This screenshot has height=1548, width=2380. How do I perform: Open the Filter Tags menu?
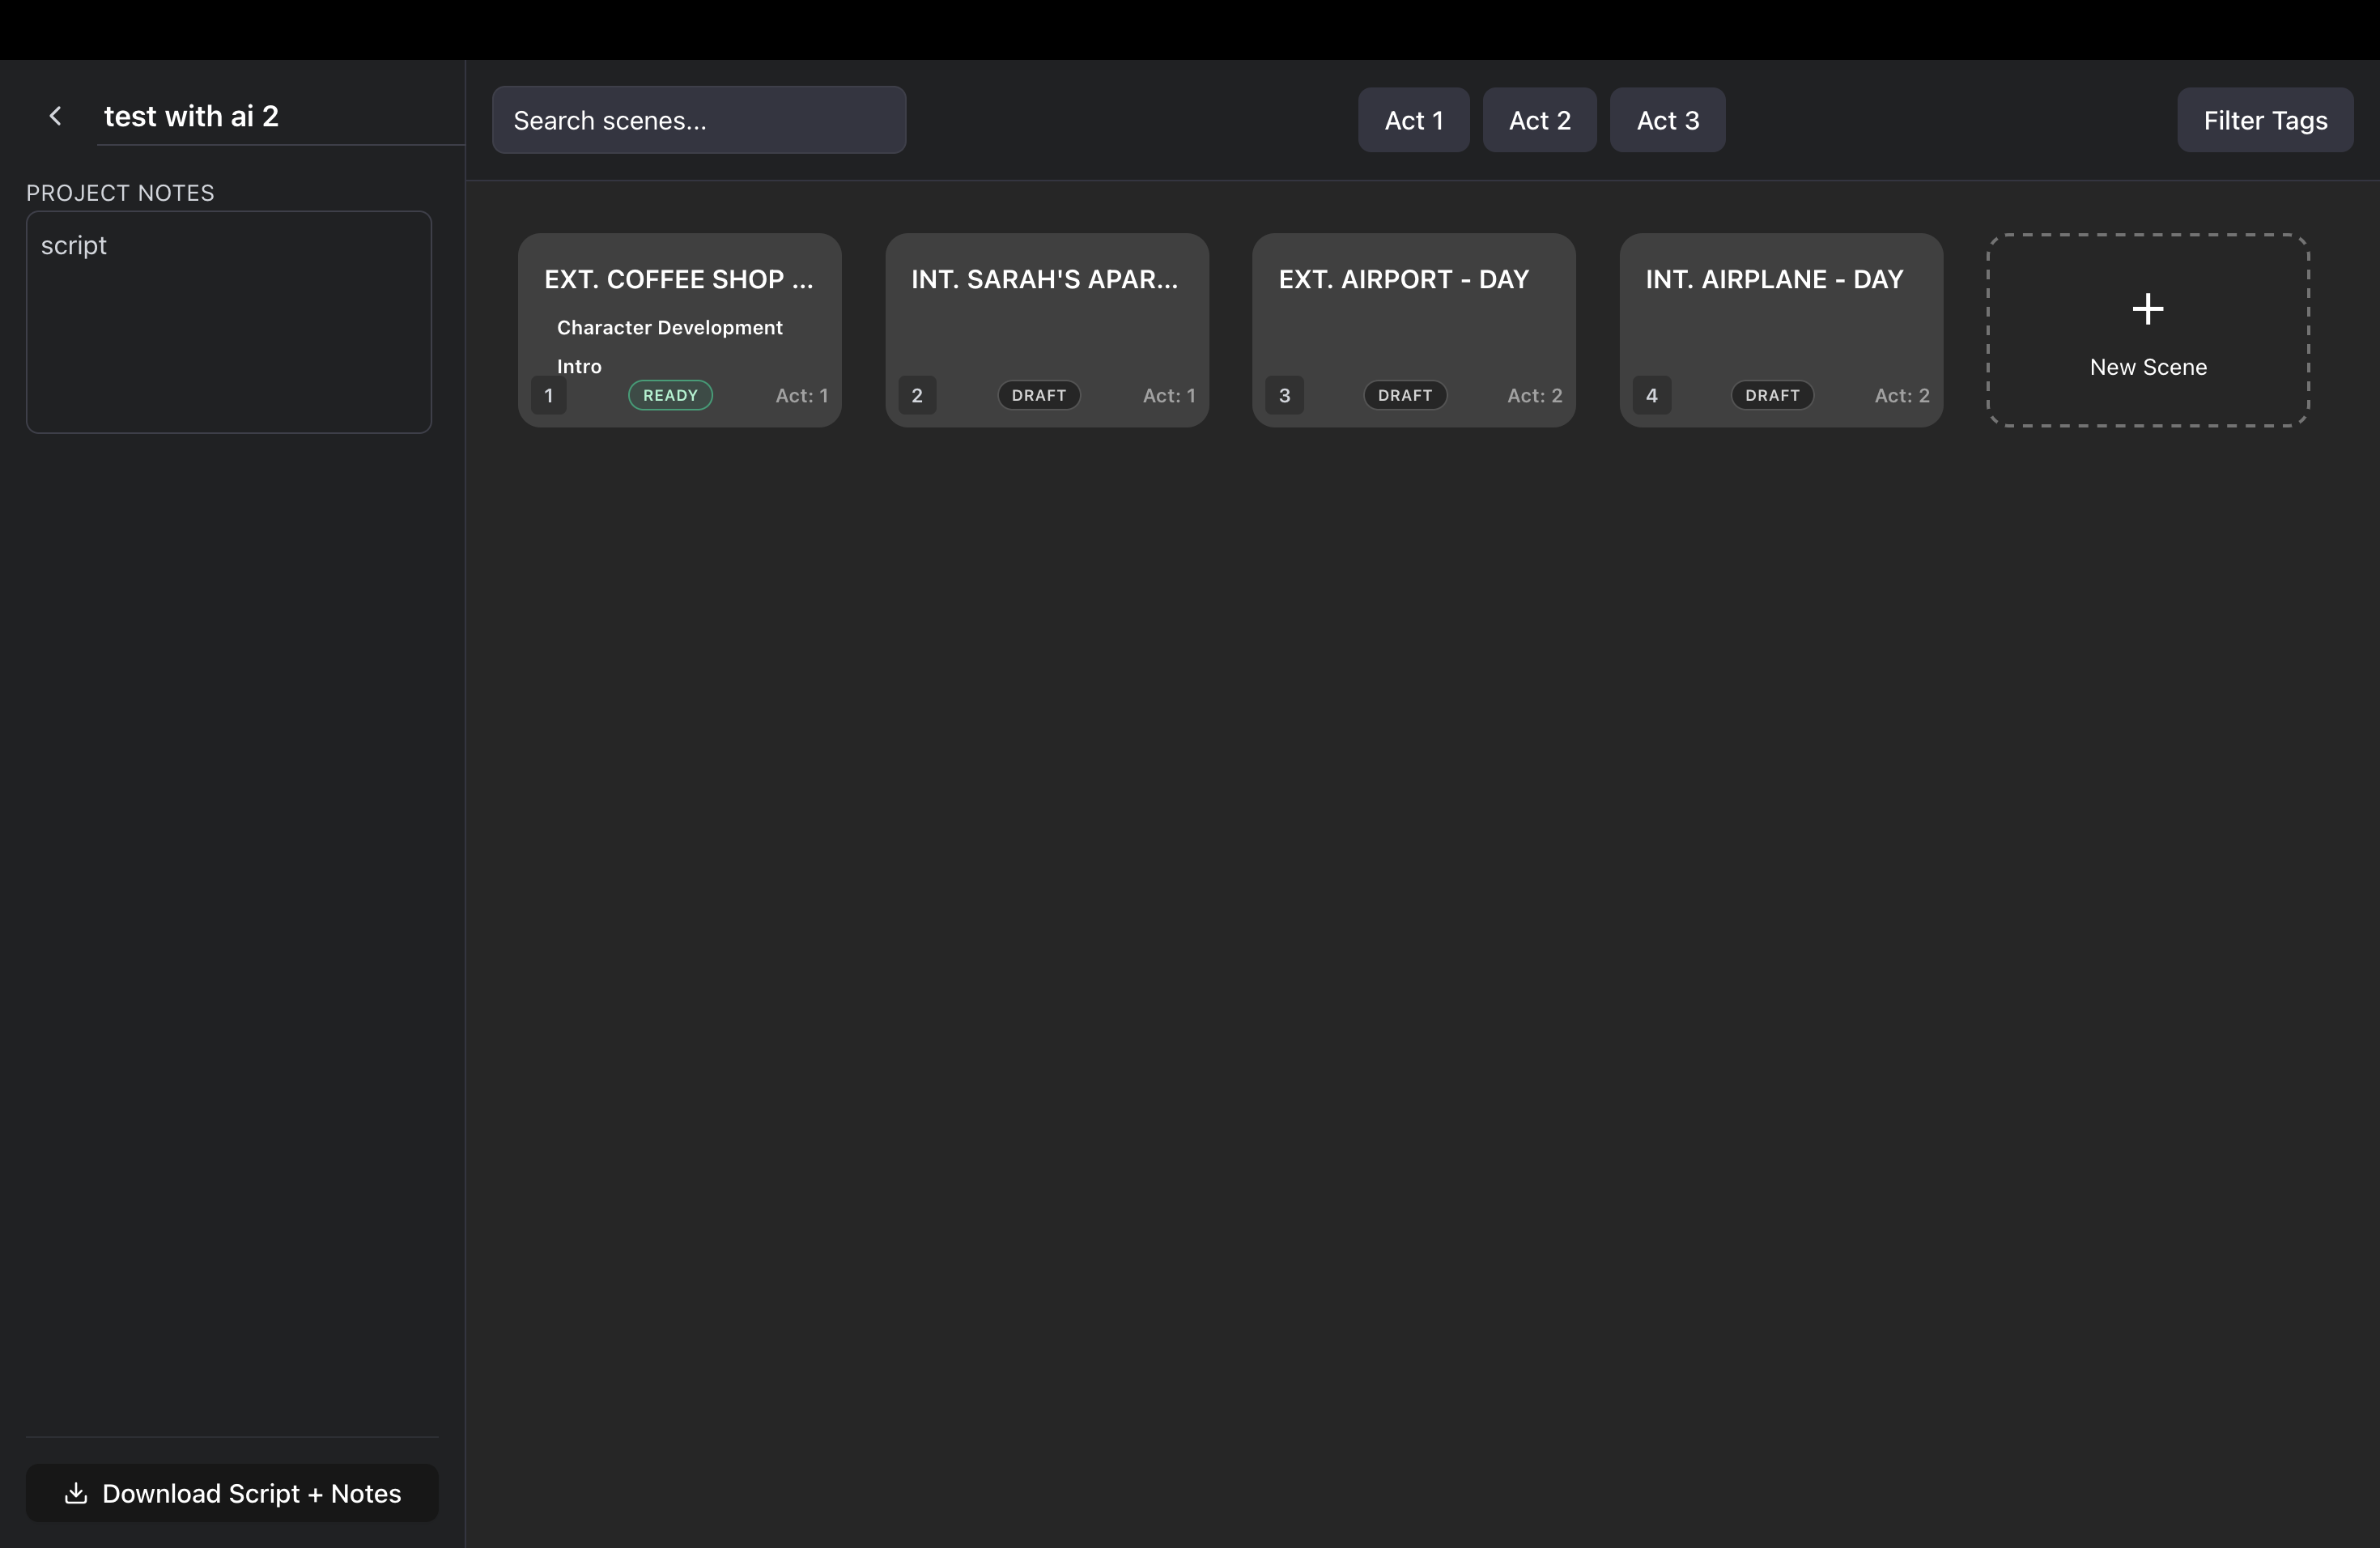[x=2265, y=120]
